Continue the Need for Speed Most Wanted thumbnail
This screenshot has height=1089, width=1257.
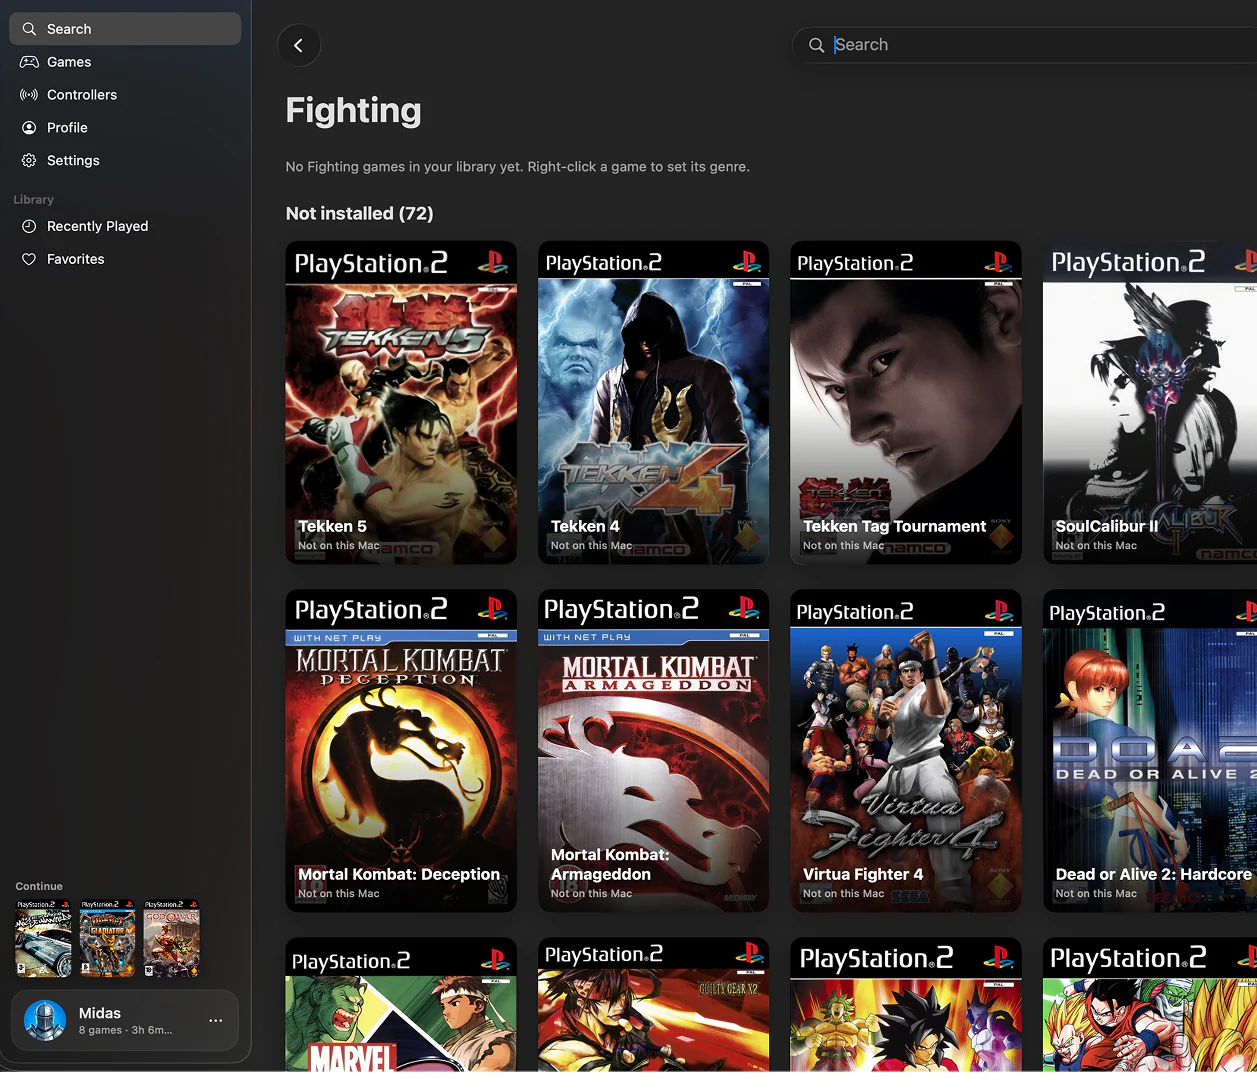43,938
